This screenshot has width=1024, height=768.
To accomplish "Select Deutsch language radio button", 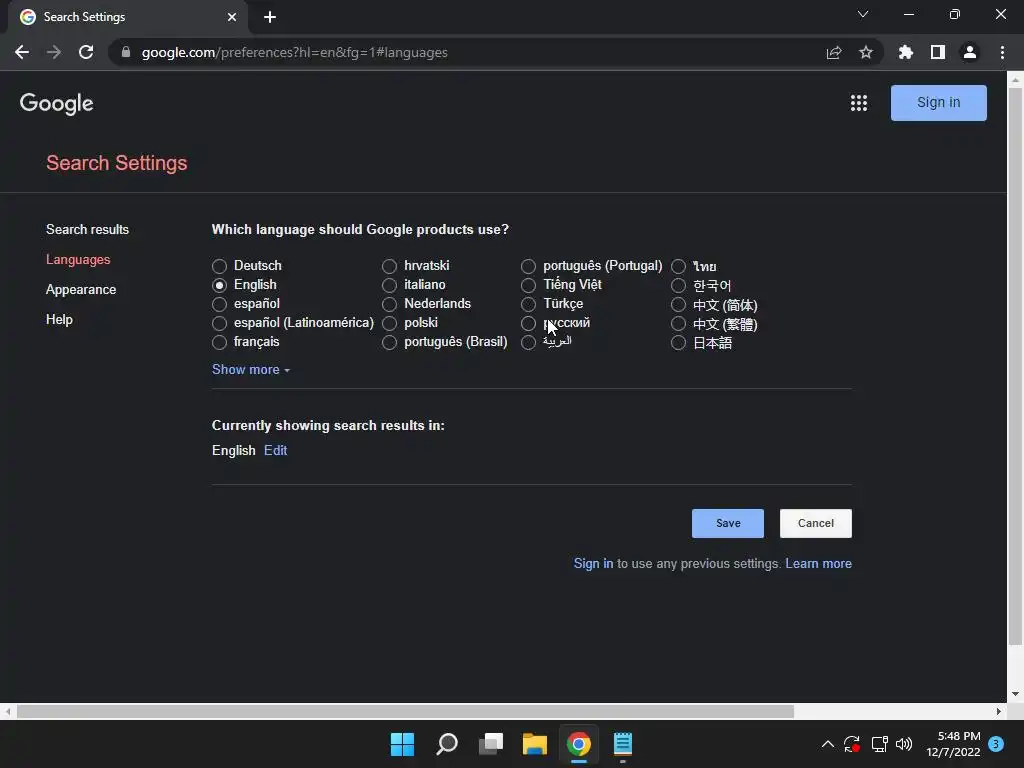I will click(219, 266).
